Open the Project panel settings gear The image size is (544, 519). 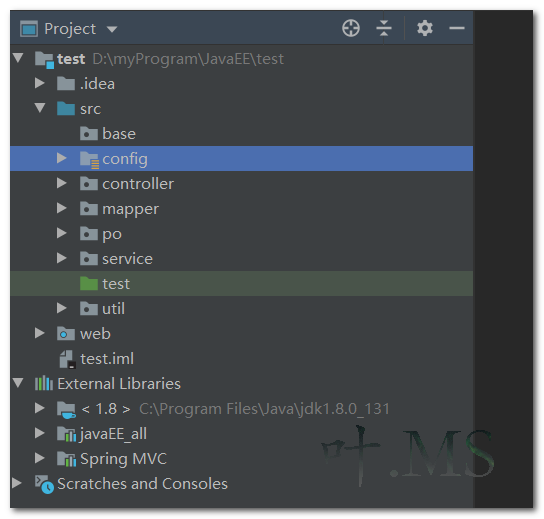coord(425,28)
